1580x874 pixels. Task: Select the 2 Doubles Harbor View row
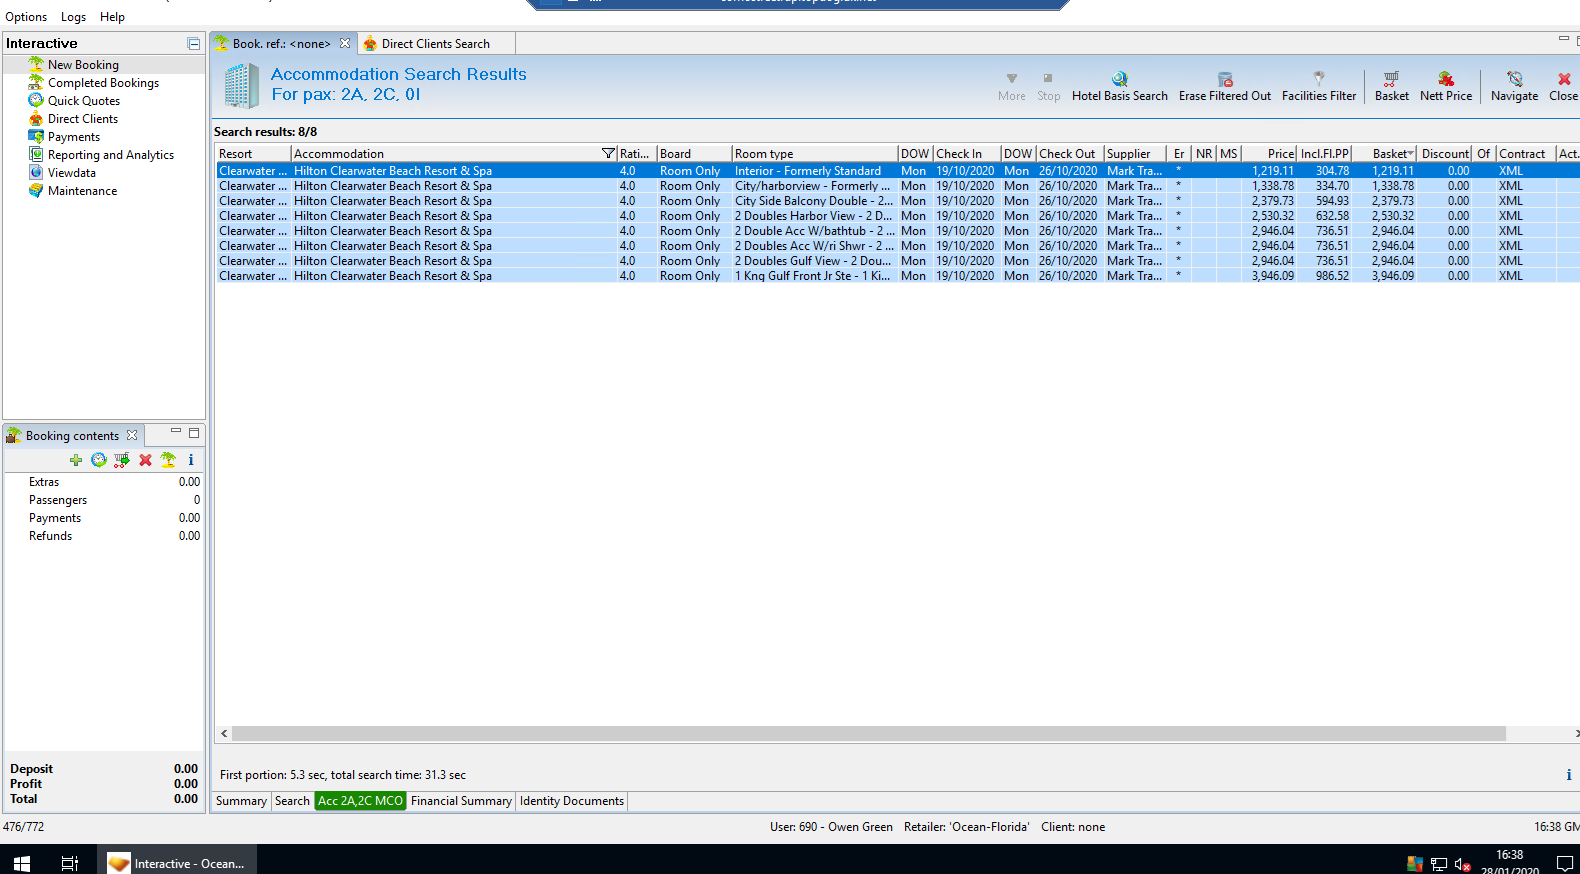click(897, 216)
